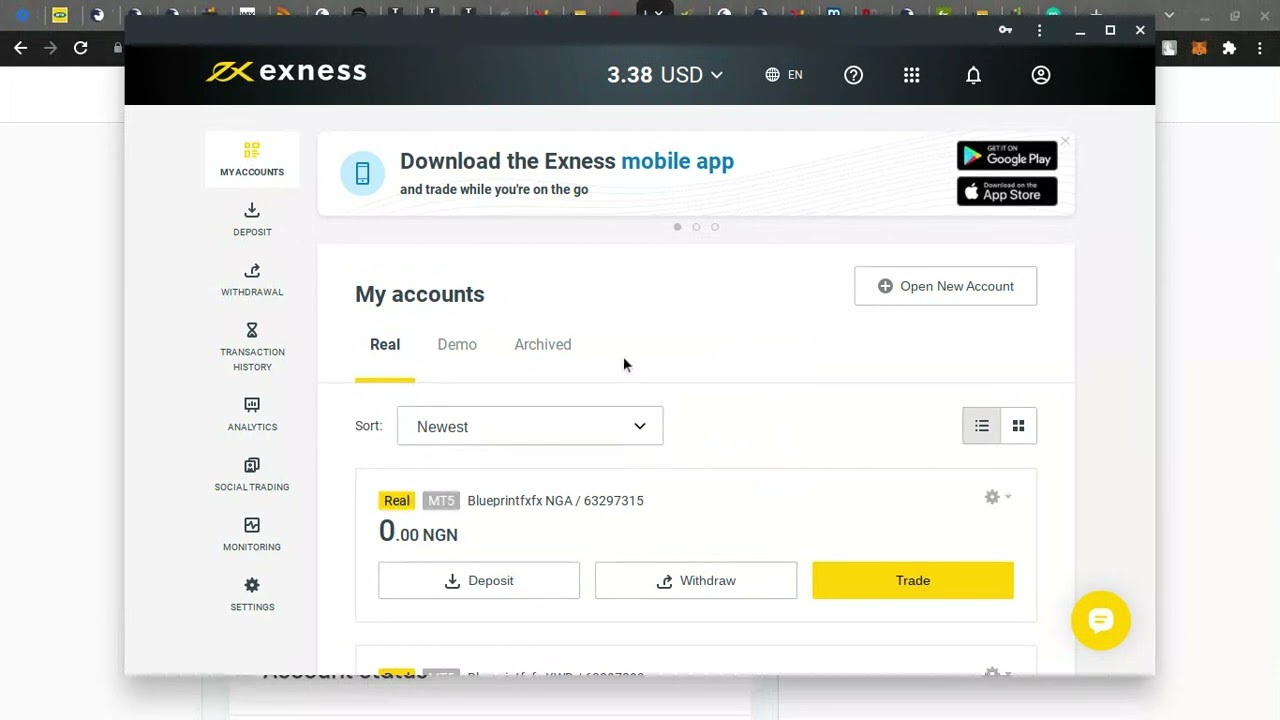The width and height of the screenshot is (1280, 720).
Task: Open the notifications bell
Action: click(x=973, y=75)
